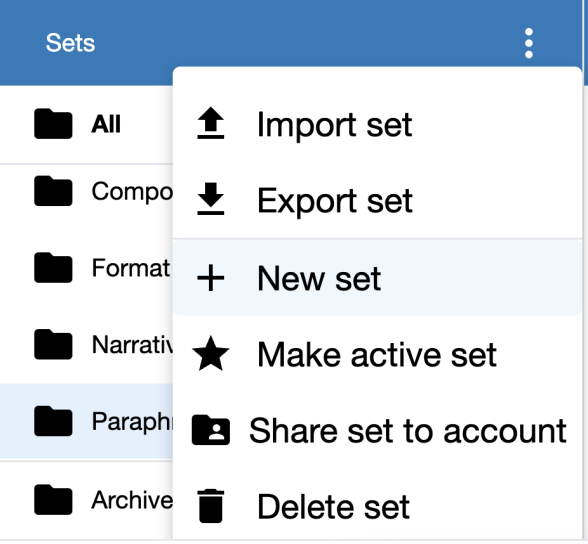Choose Delete set from the menu
588x544 pixels.
(x=377, y=507)
